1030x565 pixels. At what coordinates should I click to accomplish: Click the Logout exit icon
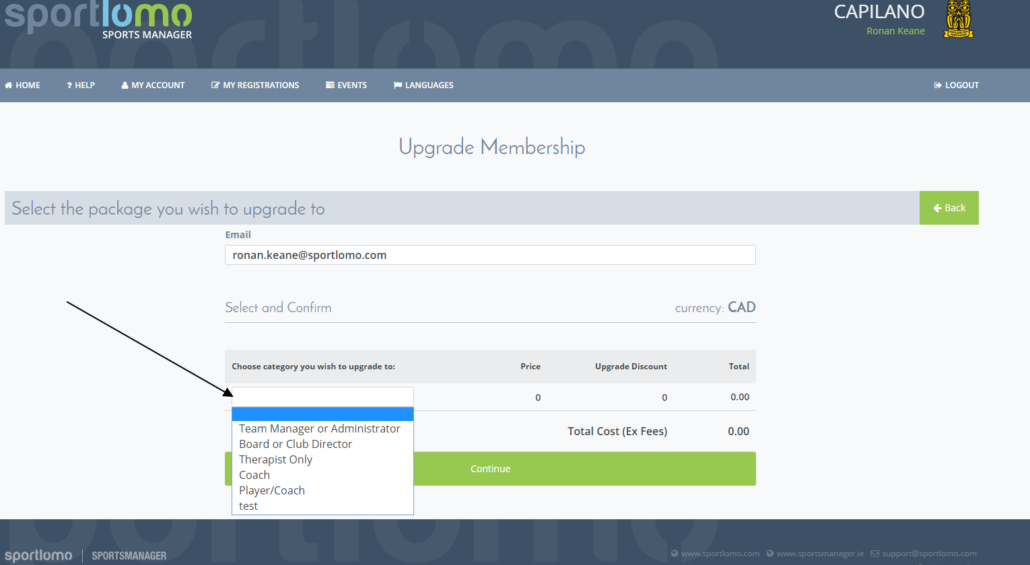[x=937, y=85]
